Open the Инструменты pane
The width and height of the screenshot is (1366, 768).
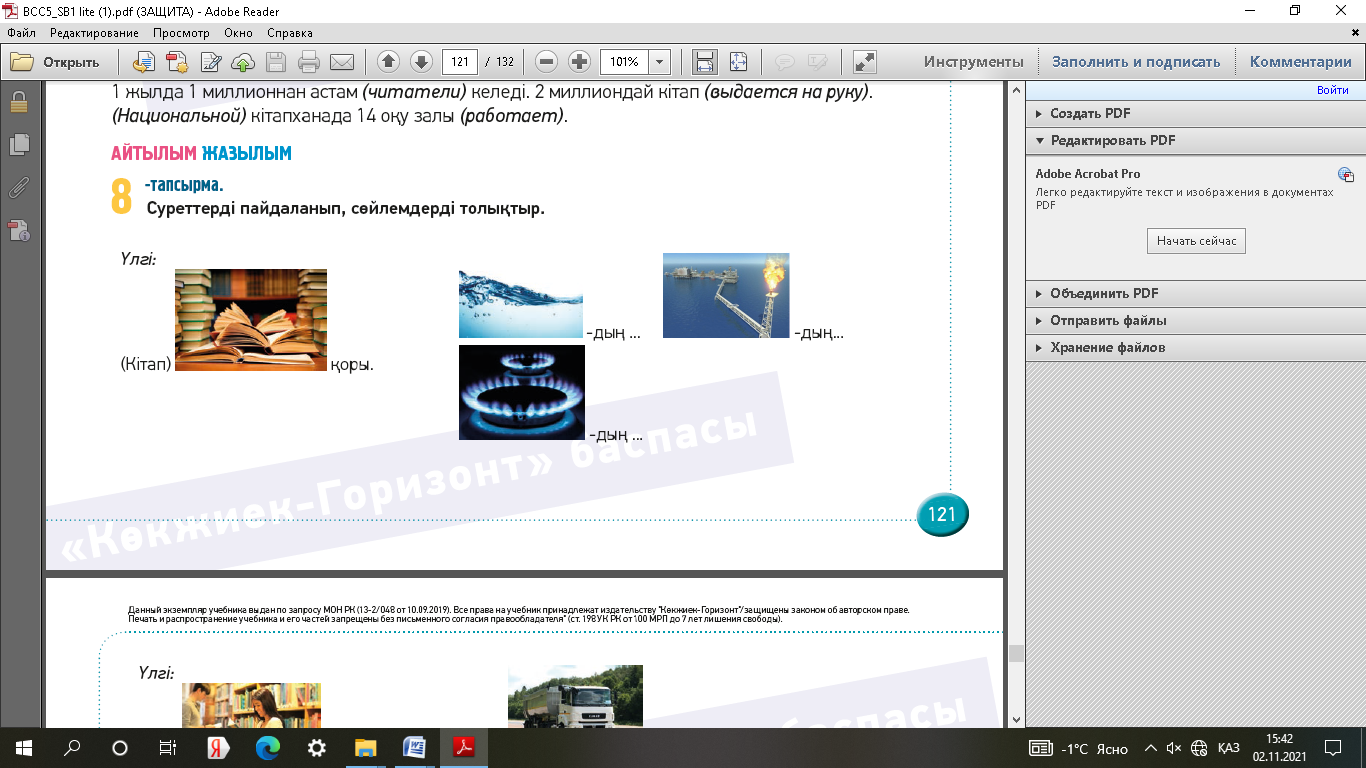974,62
